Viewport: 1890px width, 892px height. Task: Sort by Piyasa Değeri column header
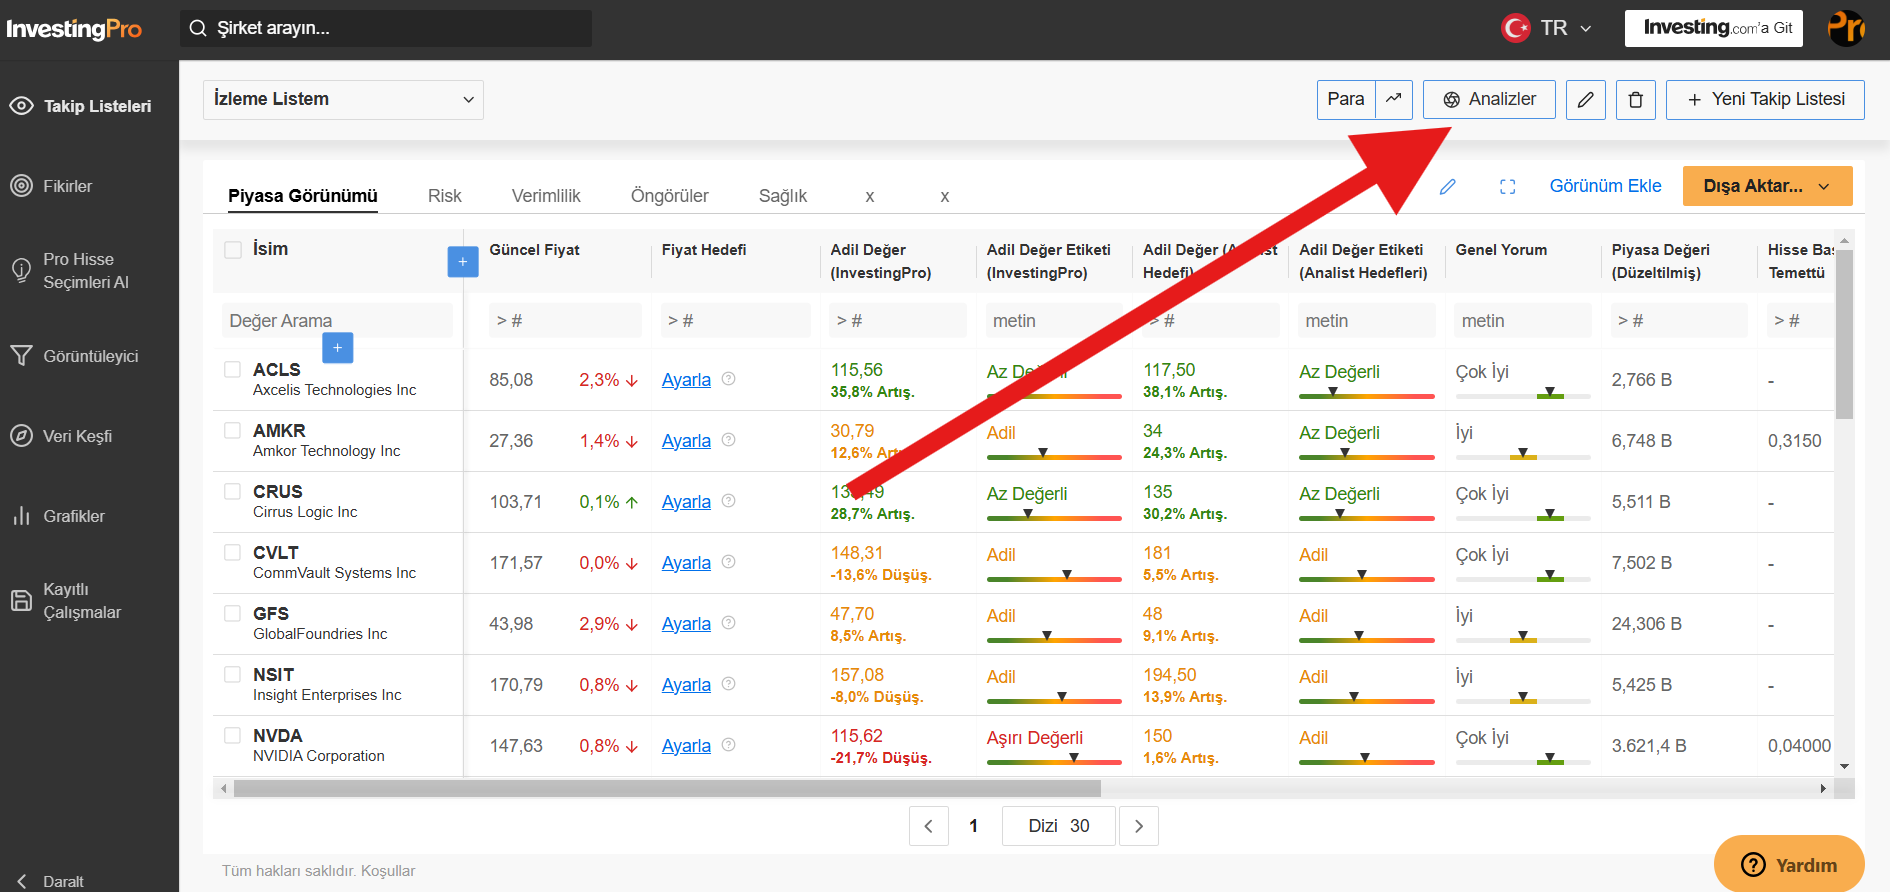pos(1660,261)
